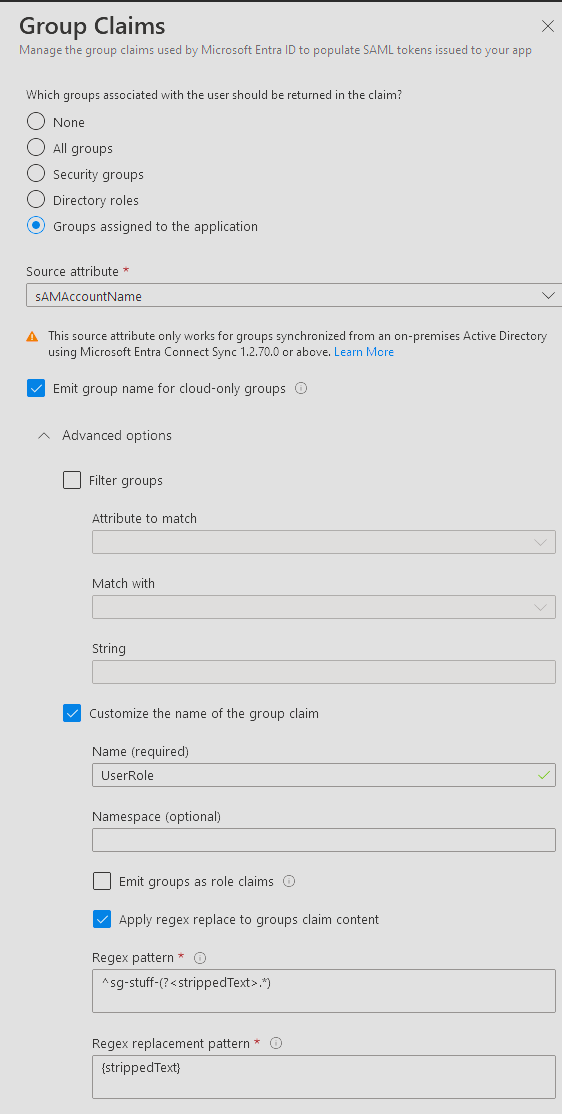Enable the Filter groups checkbox

click(72, 480)
